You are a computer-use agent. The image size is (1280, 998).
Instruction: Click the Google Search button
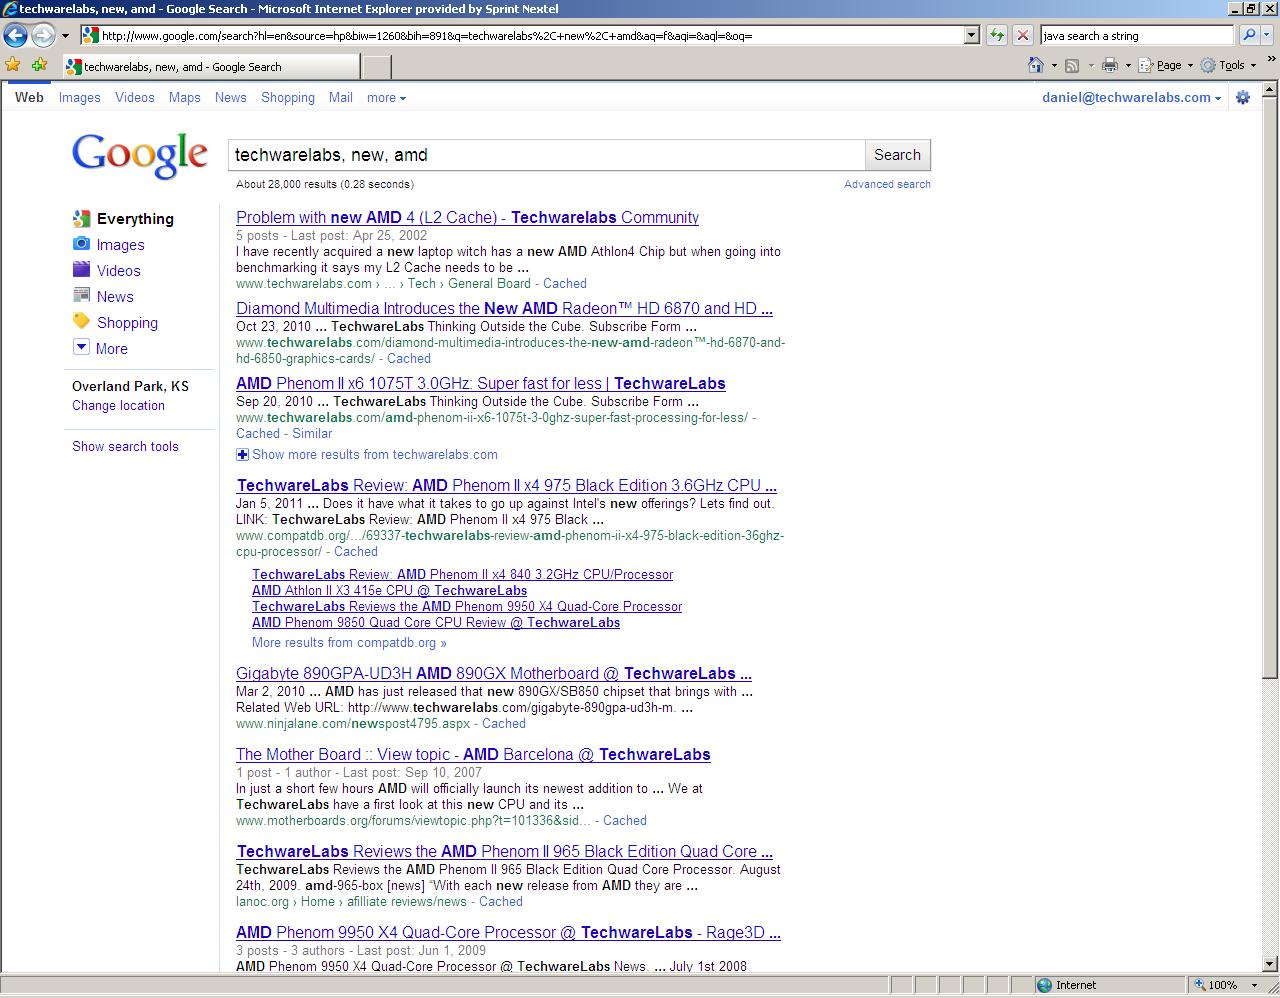coord(897,155)
